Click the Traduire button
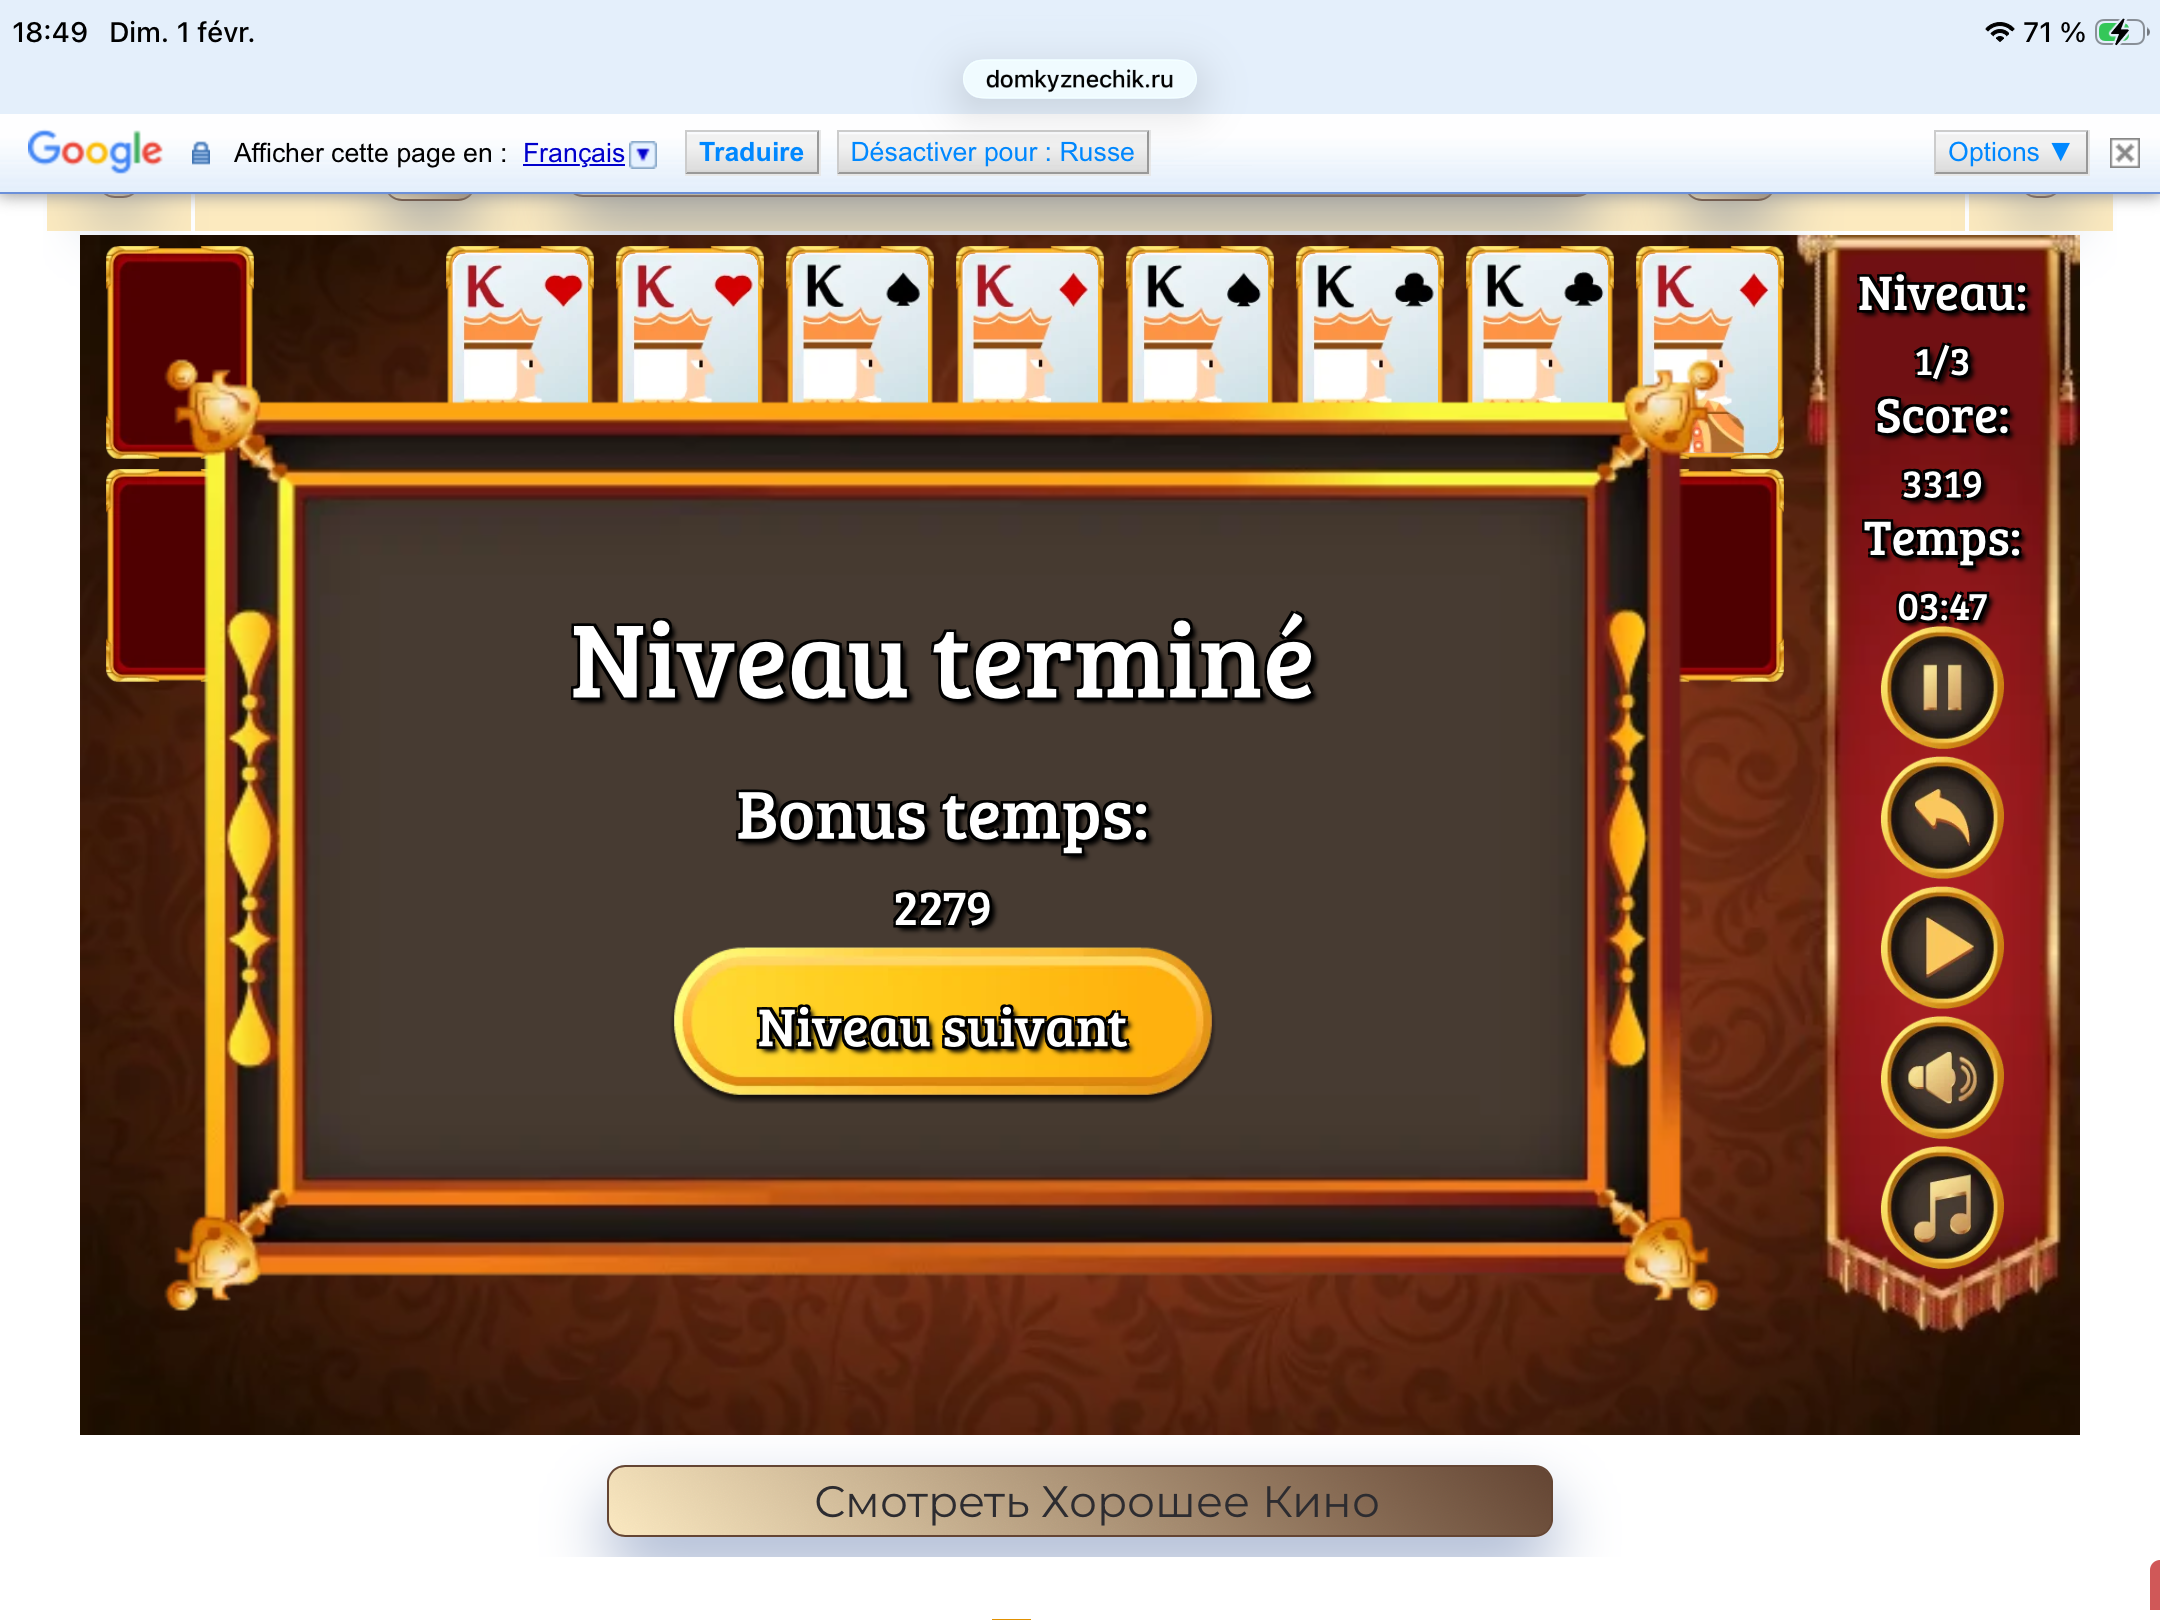 pos(751,152)
